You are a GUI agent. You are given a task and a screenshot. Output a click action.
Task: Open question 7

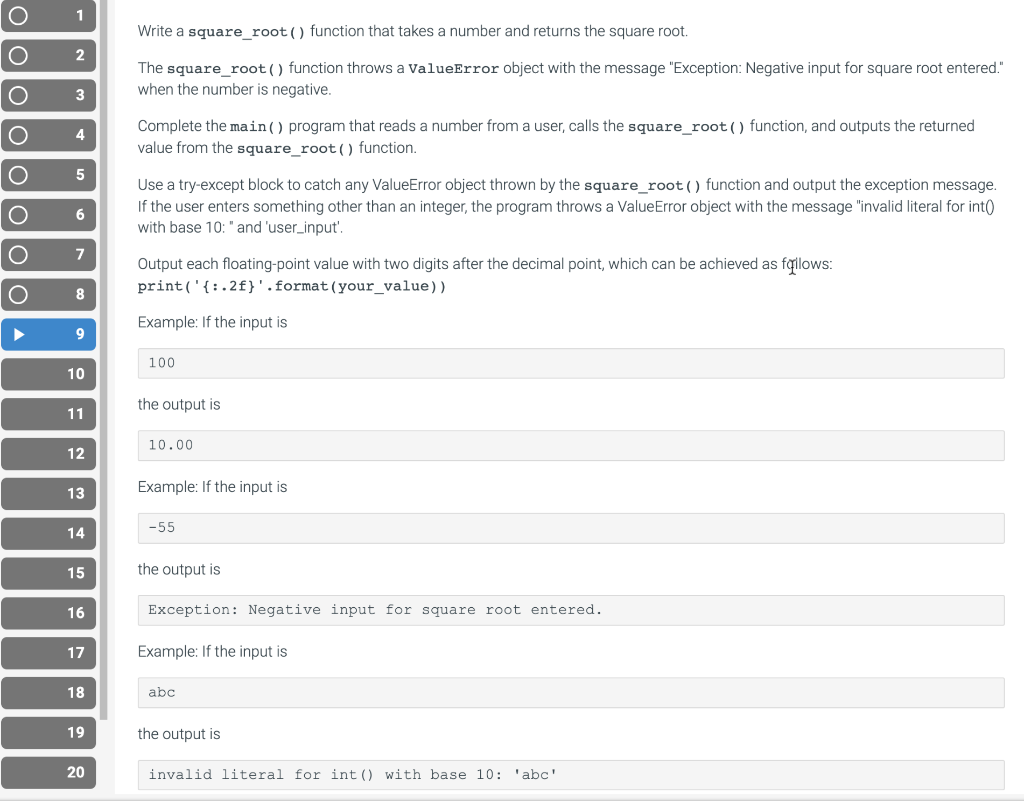pyautogui.click(x=48, y=254)
